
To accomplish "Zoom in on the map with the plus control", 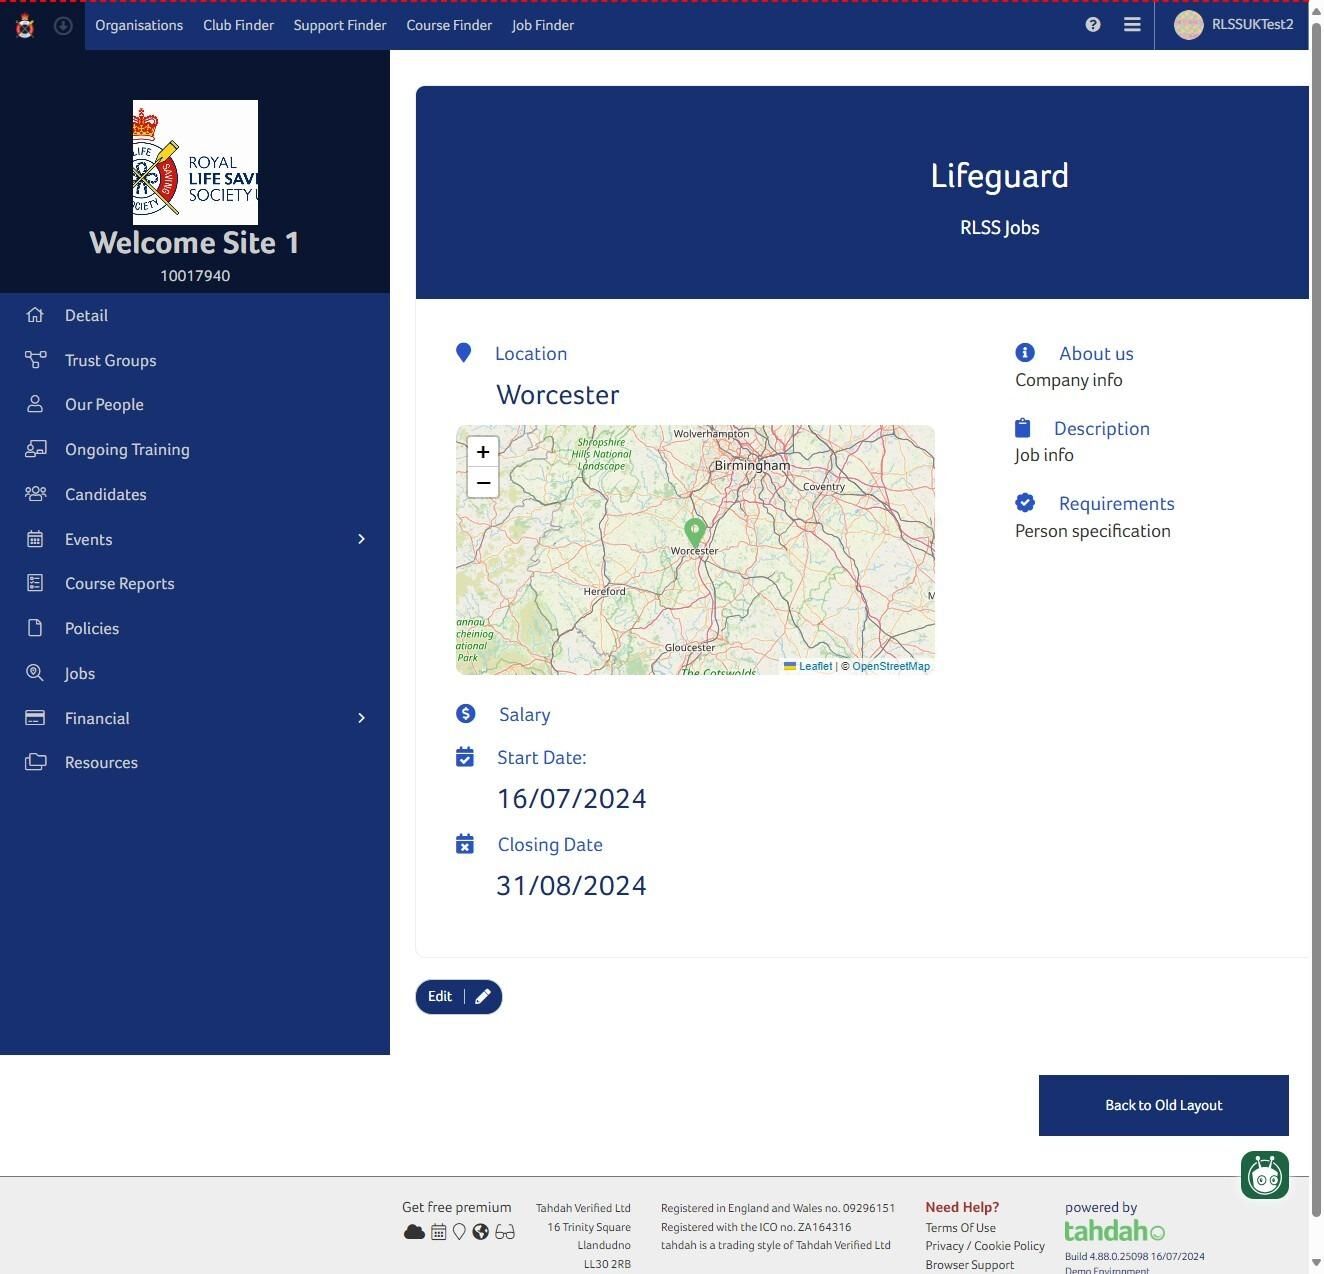I will pos(483,452).
